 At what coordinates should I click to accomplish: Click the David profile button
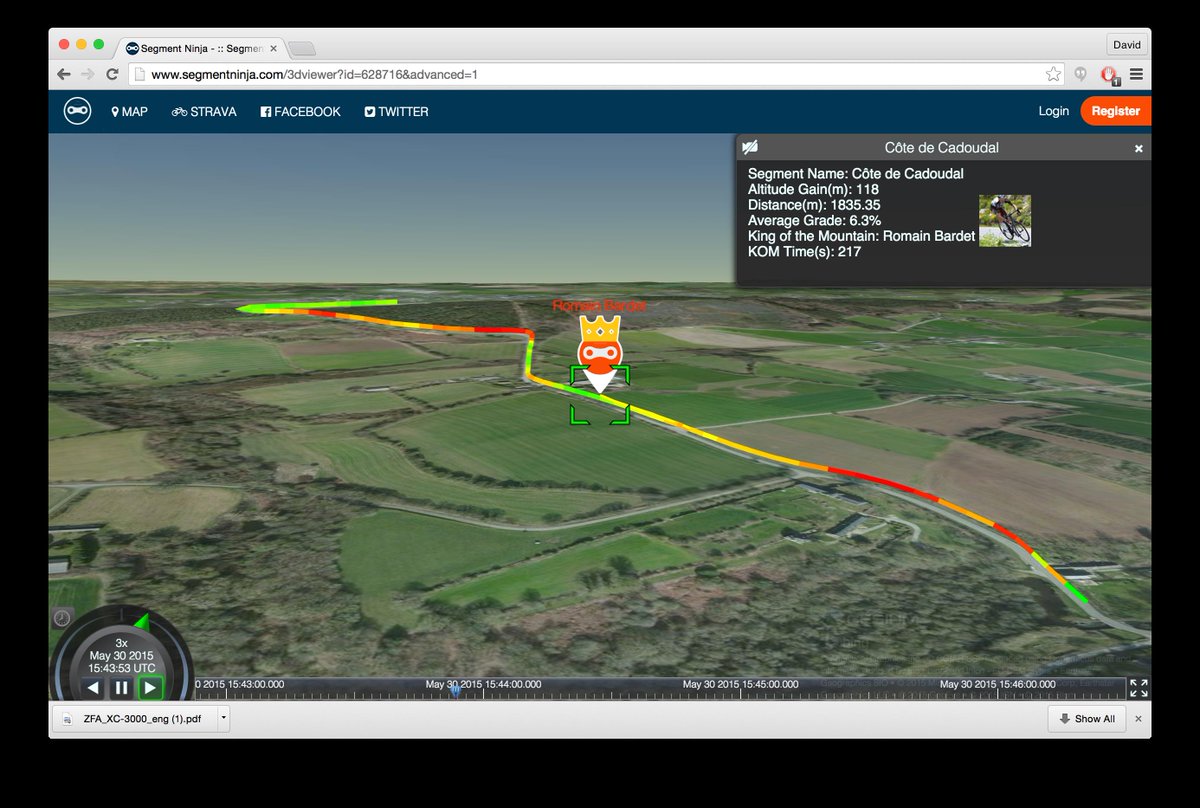(1127, 45)
